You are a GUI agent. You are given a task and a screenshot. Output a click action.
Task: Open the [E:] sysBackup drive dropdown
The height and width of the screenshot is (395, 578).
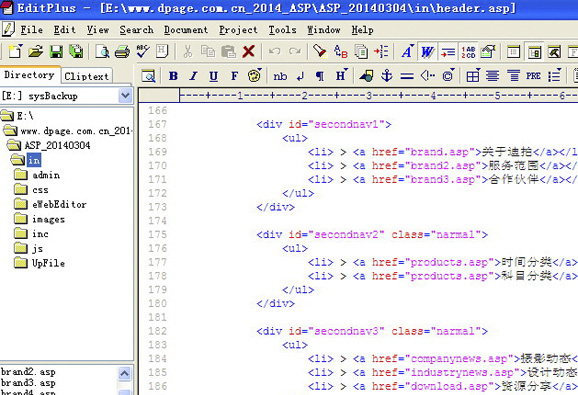coord(125,96)
